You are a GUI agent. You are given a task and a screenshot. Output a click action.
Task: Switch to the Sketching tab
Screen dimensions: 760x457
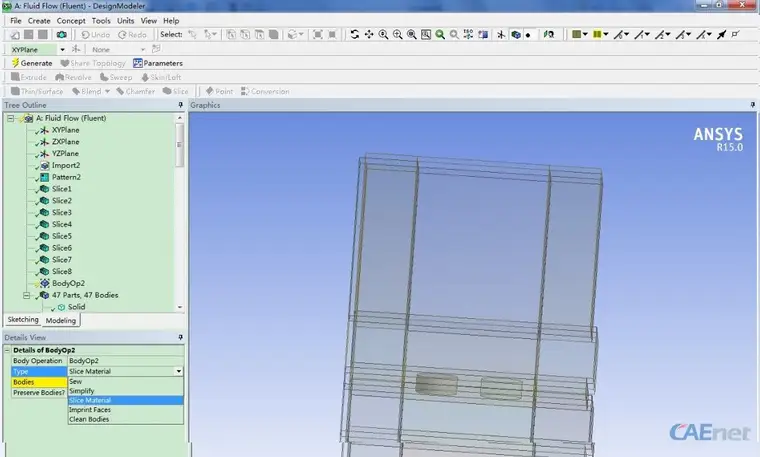(23, 320)
